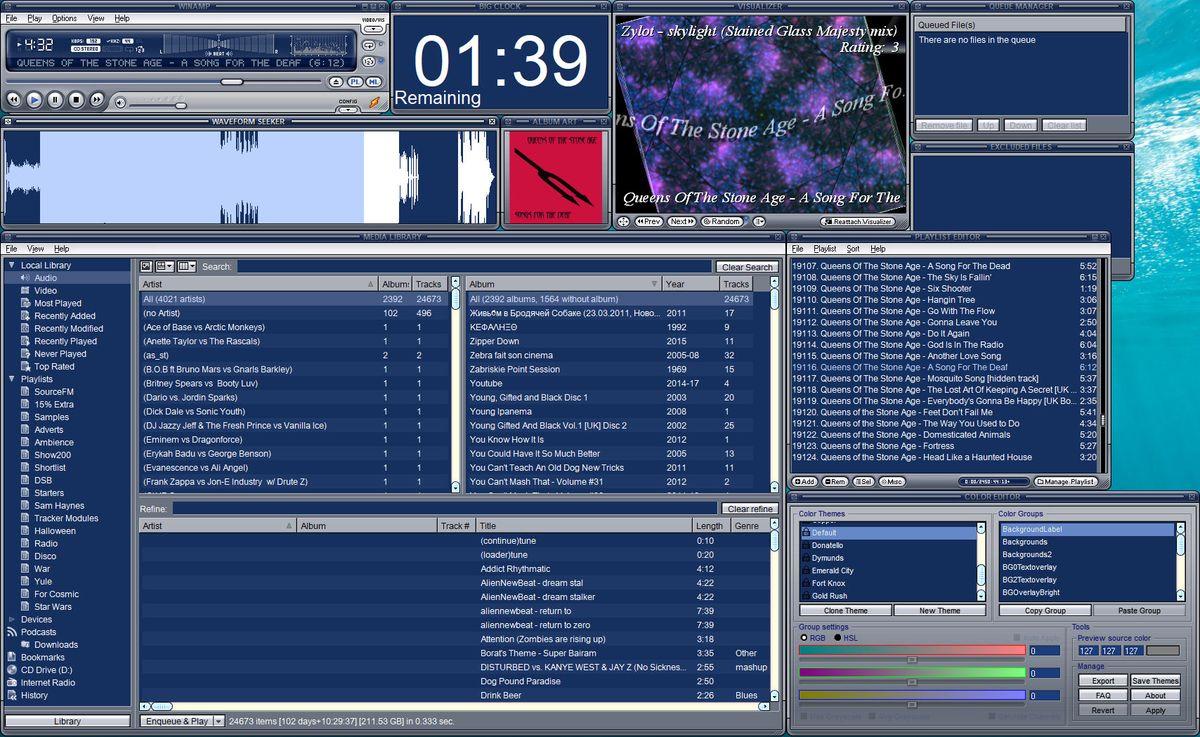Click the Previous track button in Winamp
The height and width of the screenshot is (737, 1200).
pos(14,100)
